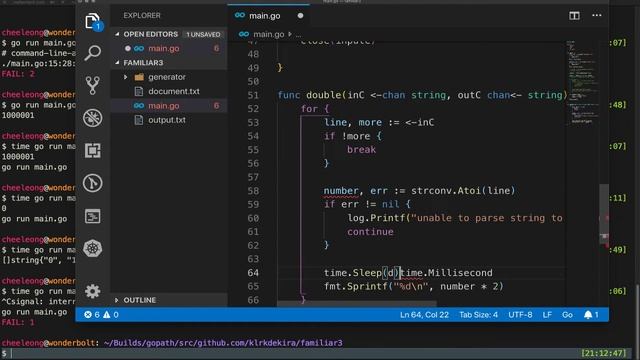Open the Source Control view icon
This screenshot has width=640, height=360.
(93, 85)
